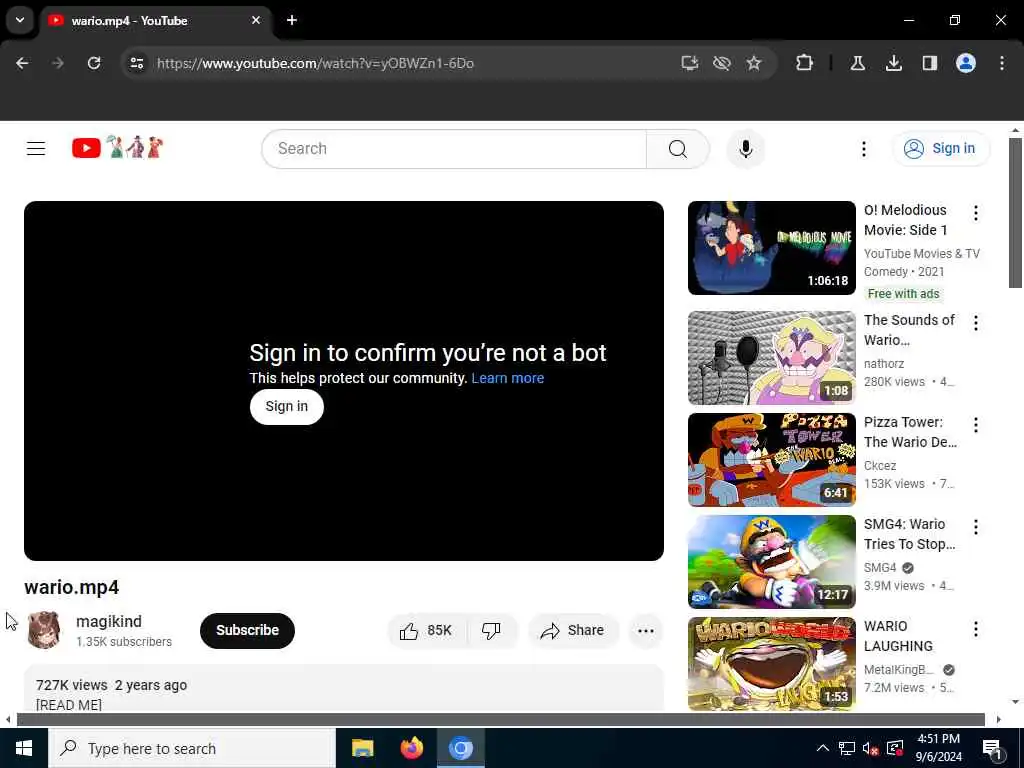Screen dimensions: 1024x768
Task: Open the browser profile avatar
Action: click(965, 63)
